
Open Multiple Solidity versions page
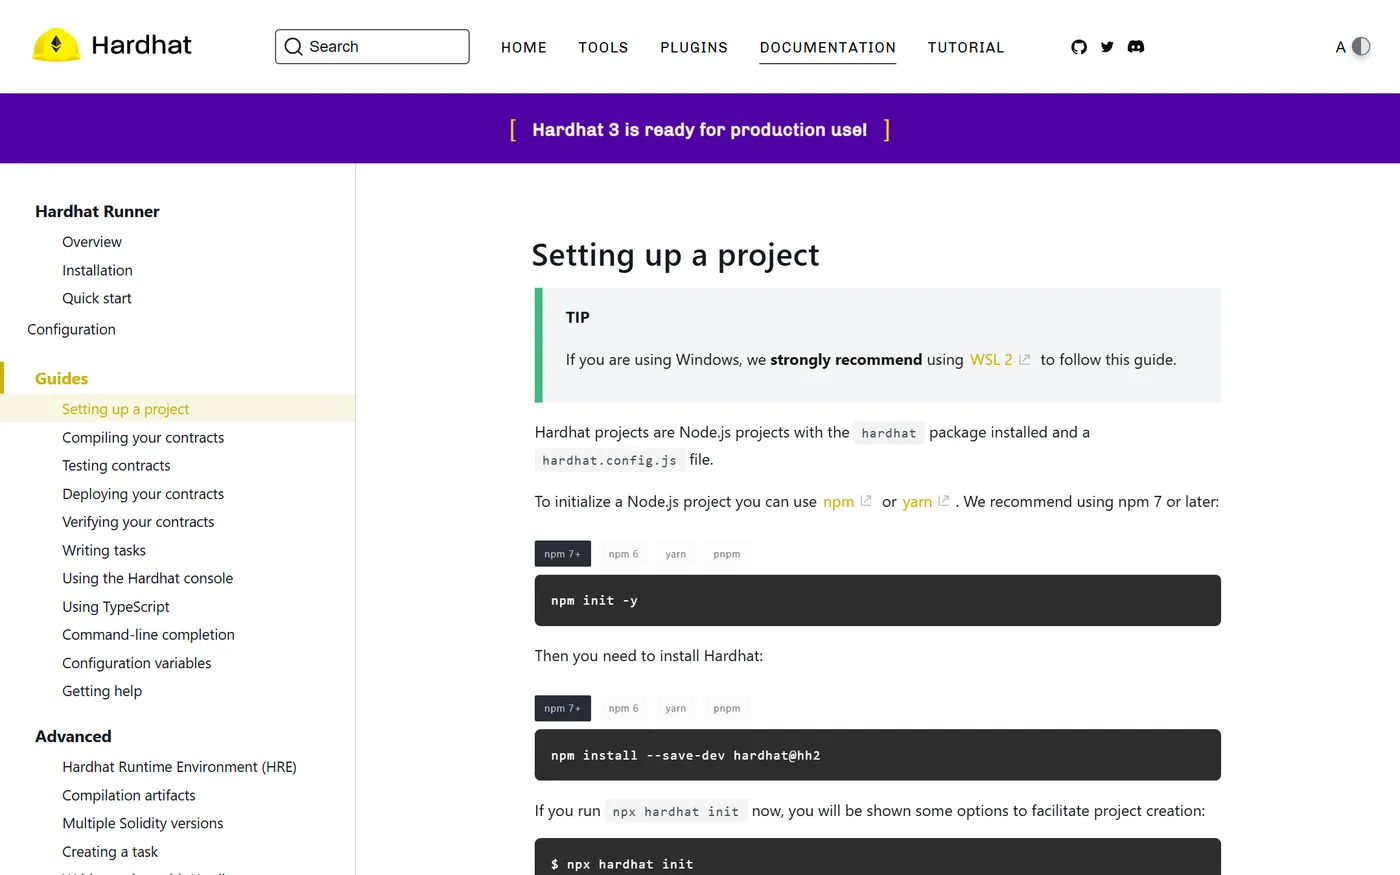(x=143, y=823)
